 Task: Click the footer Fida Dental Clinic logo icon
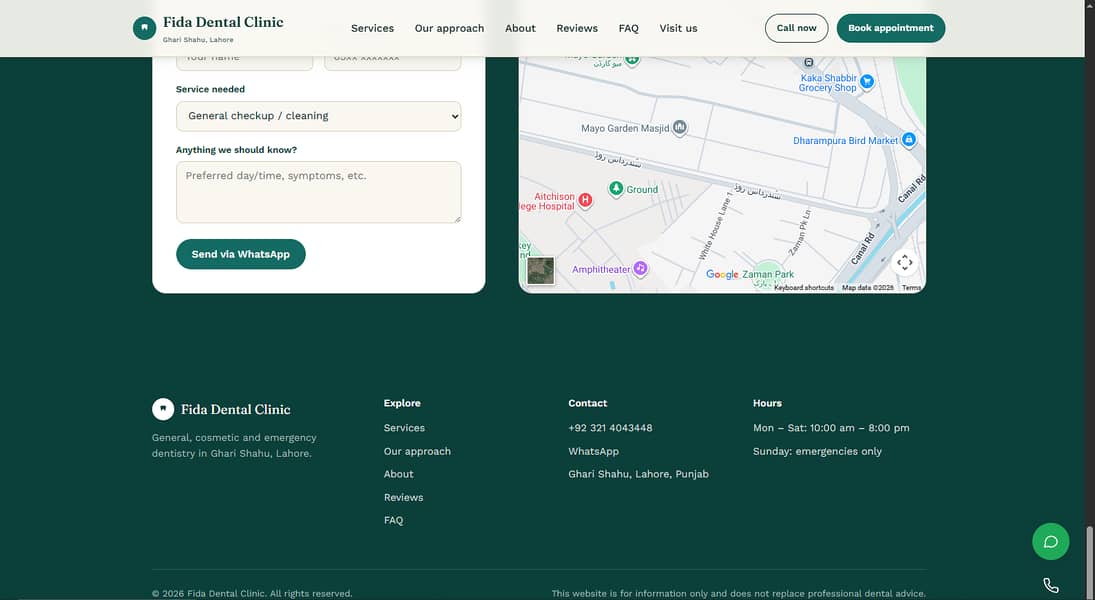tap(163, 409)
